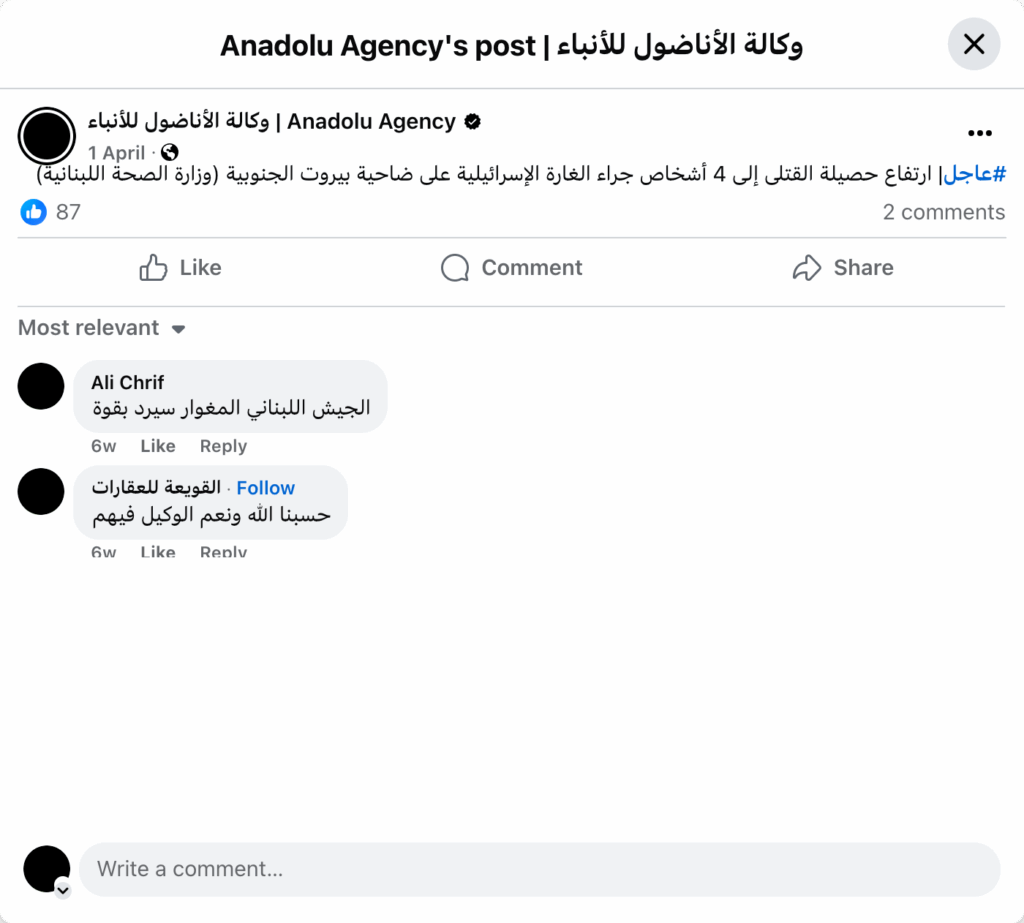Click Anadolu Agency's profile picture
1024x923 pixels.
[47, 135]
